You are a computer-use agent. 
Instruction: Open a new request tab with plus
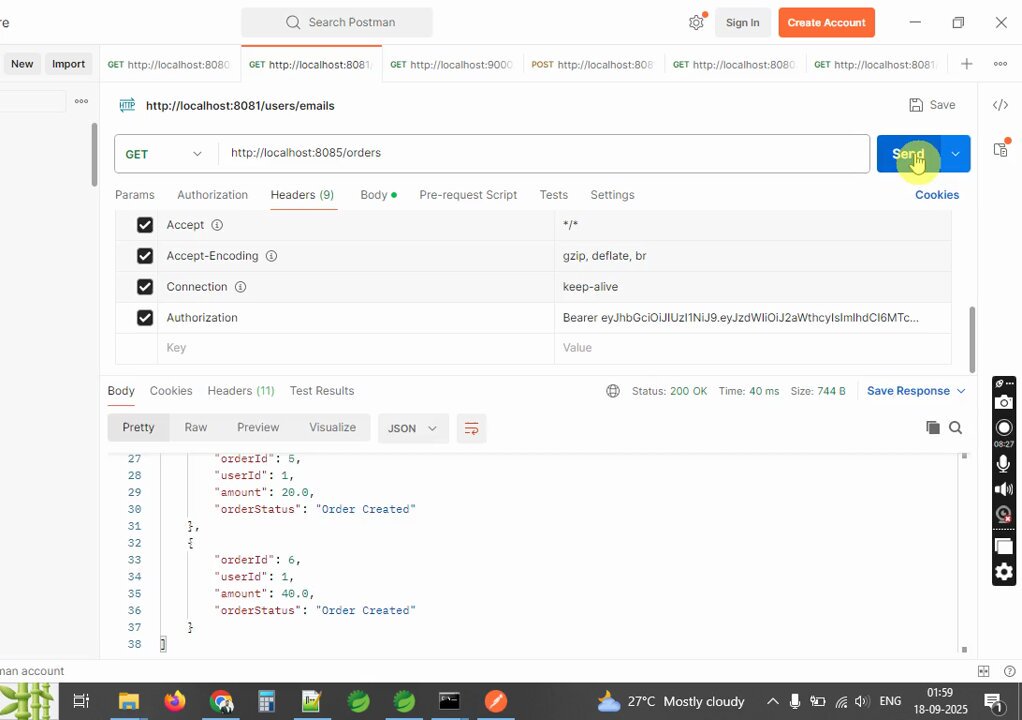(967, 64)
